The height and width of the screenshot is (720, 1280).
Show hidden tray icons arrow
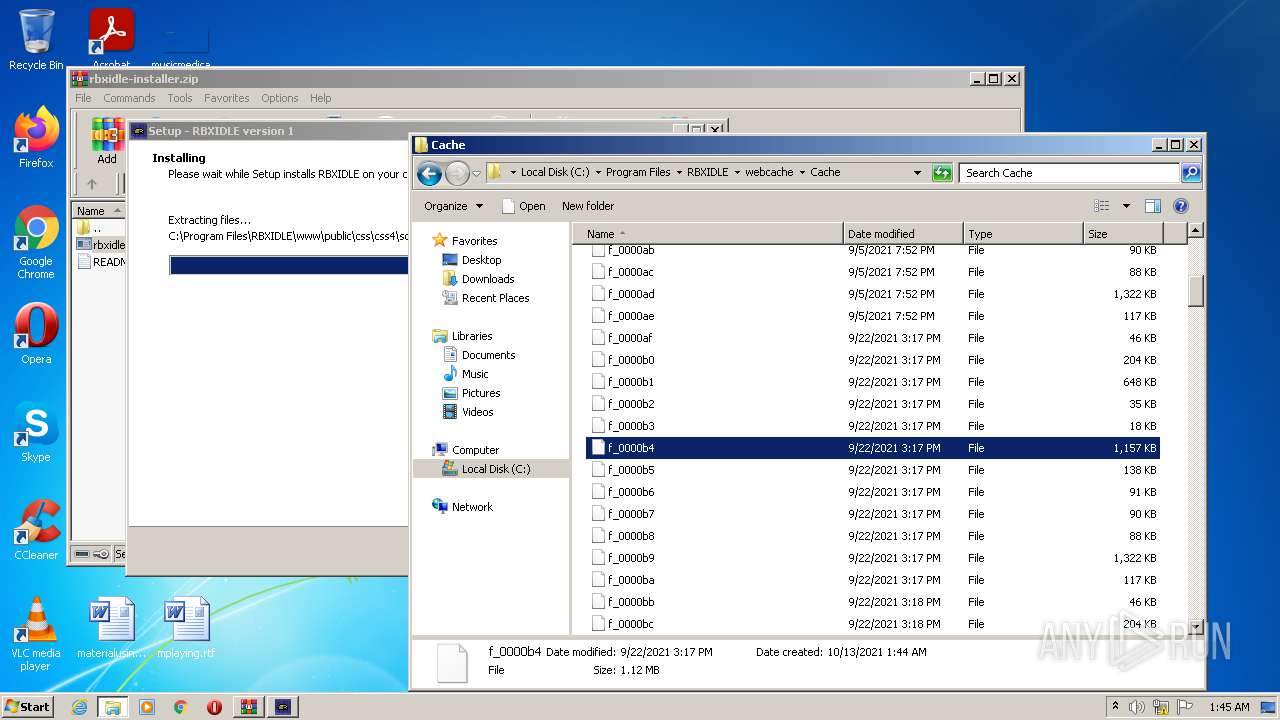pyautogui.click(x=1115, y=707)
